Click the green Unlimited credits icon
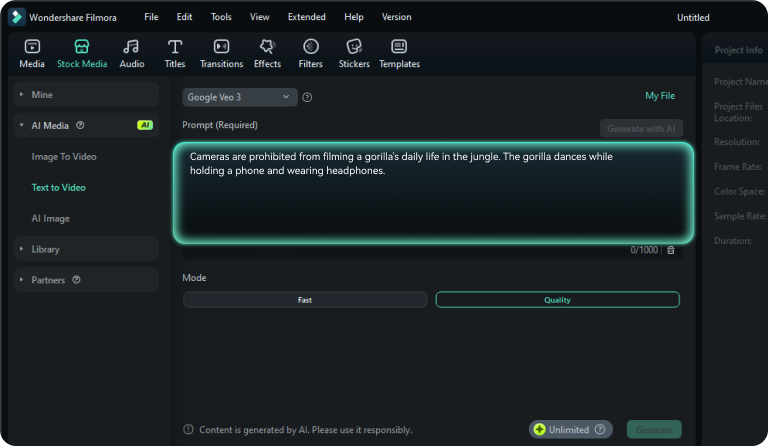Viewport: 768px width, 446px height. pos(540,429)
